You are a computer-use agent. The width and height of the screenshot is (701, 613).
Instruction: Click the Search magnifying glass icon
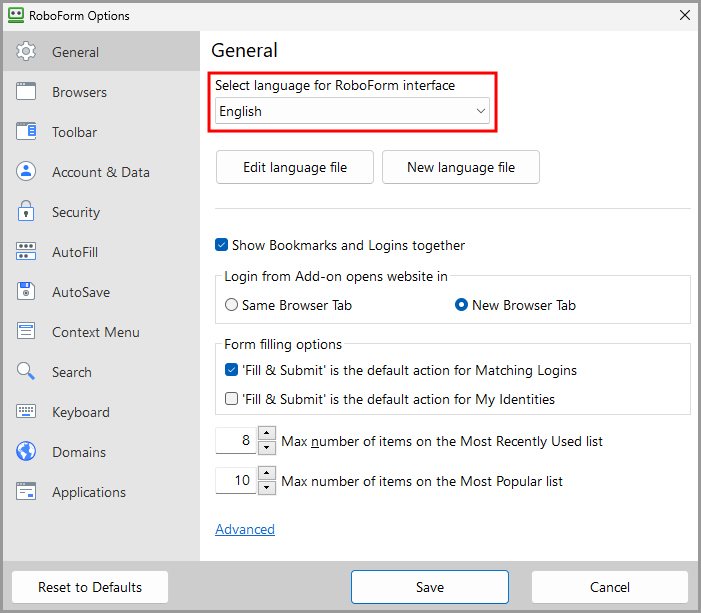tap(26, 371)
